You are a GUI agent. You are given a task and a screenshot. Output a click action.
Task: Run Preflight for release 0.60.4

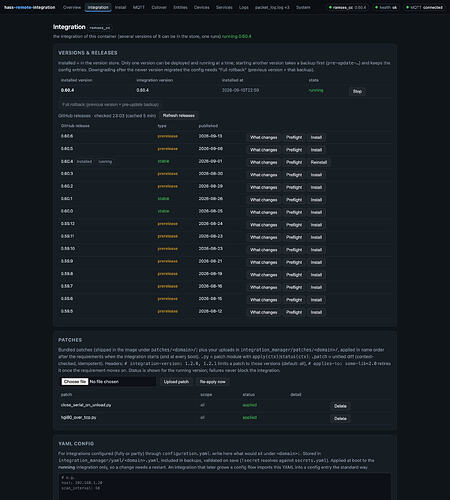(x=294, y=162)
